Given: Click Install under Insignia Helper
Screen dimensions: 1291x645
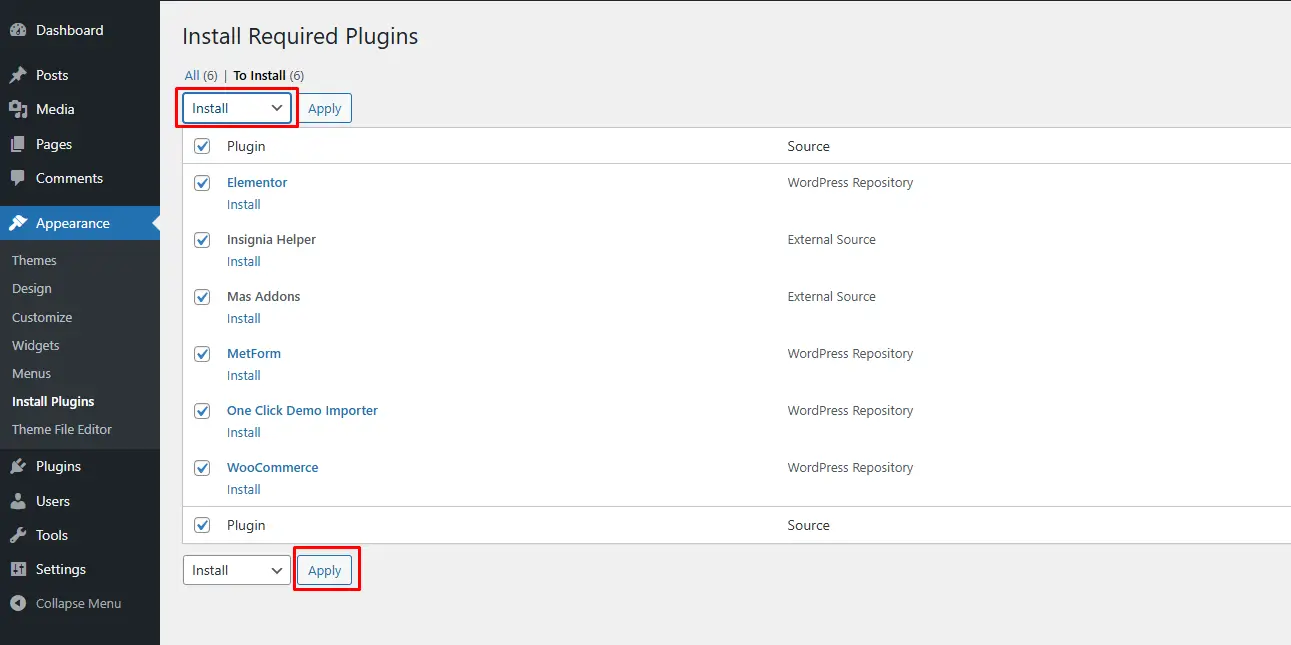Looking at the screenshot, I should [243, 261].
